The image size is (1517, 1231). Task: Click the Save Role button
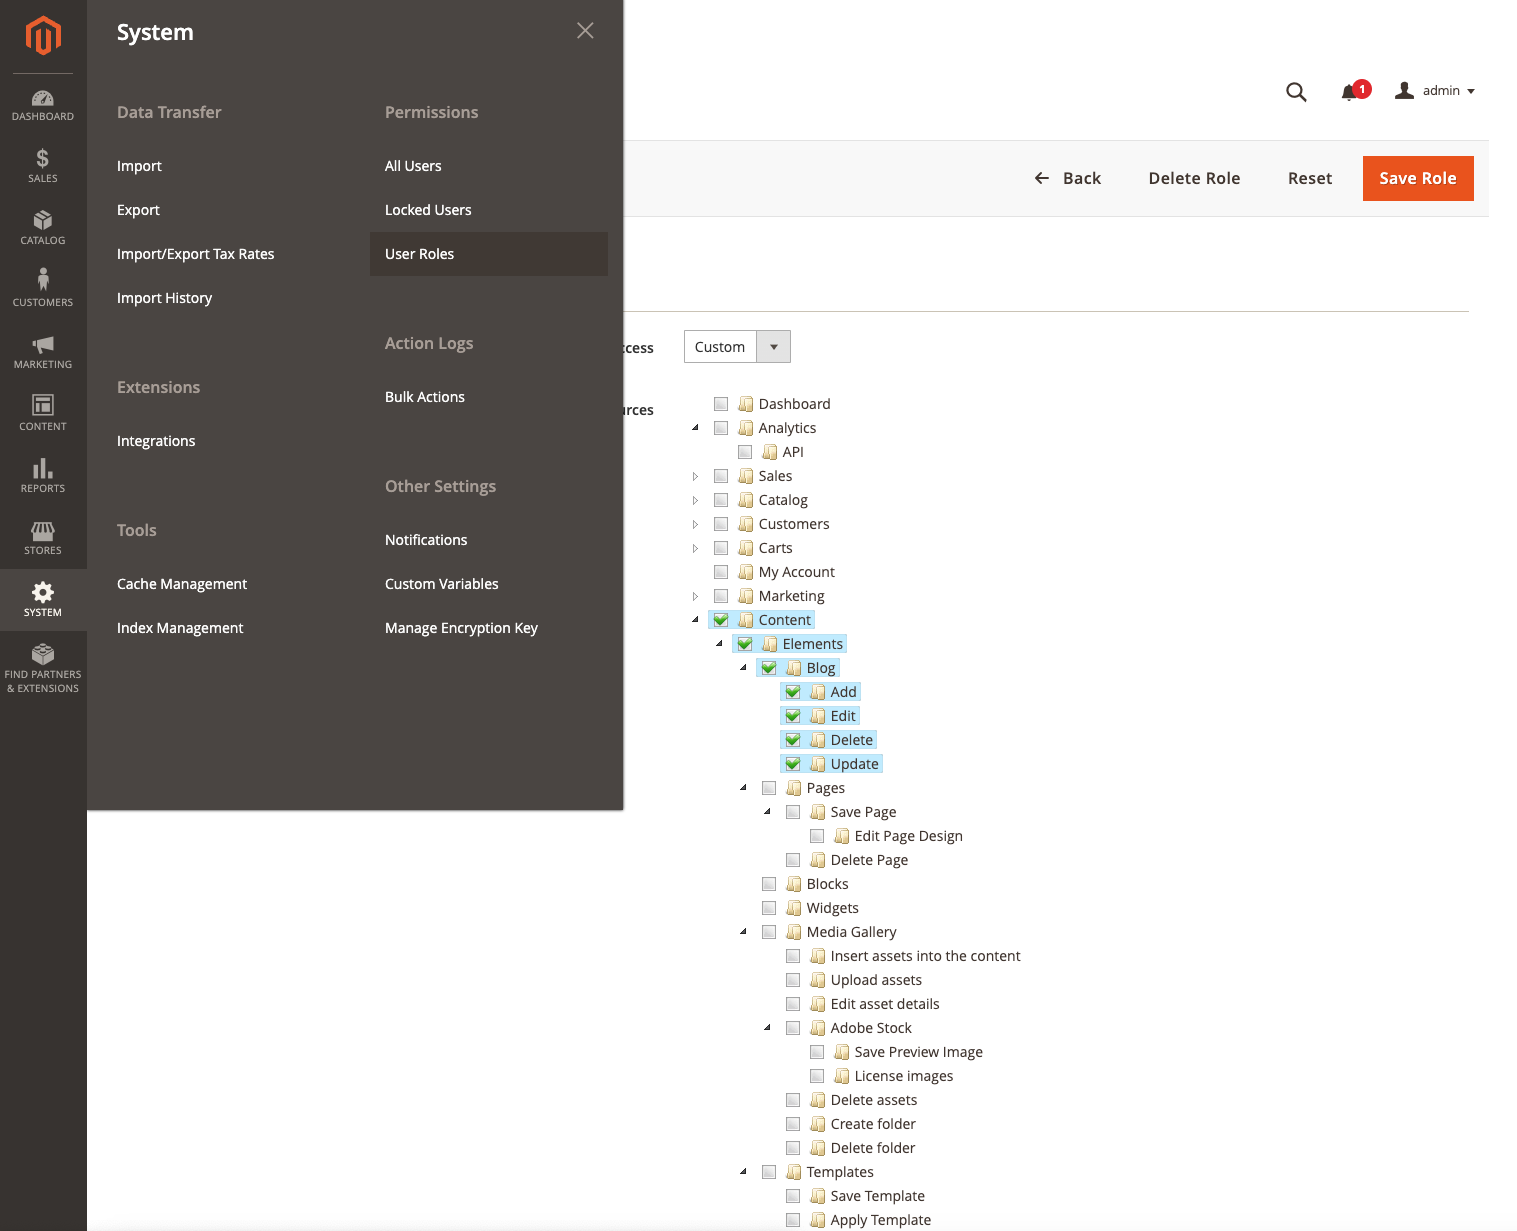coord(1417,178)
